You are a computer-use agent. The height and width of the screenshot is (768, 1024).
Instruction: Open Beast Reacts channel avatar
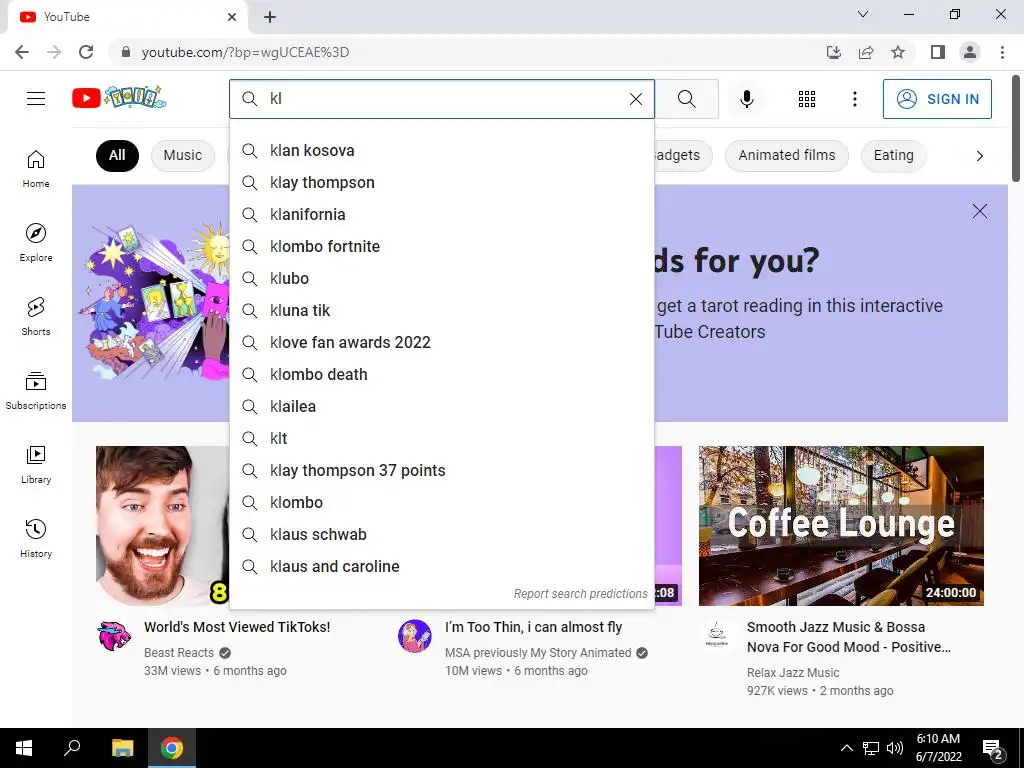click(x=114, y=636)
